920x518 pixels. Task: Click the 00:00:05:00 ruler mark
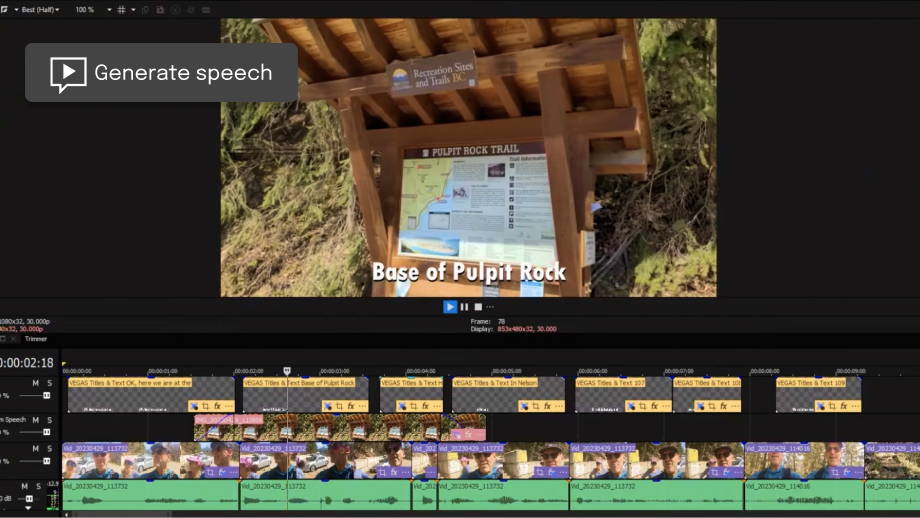pos(506,371)
